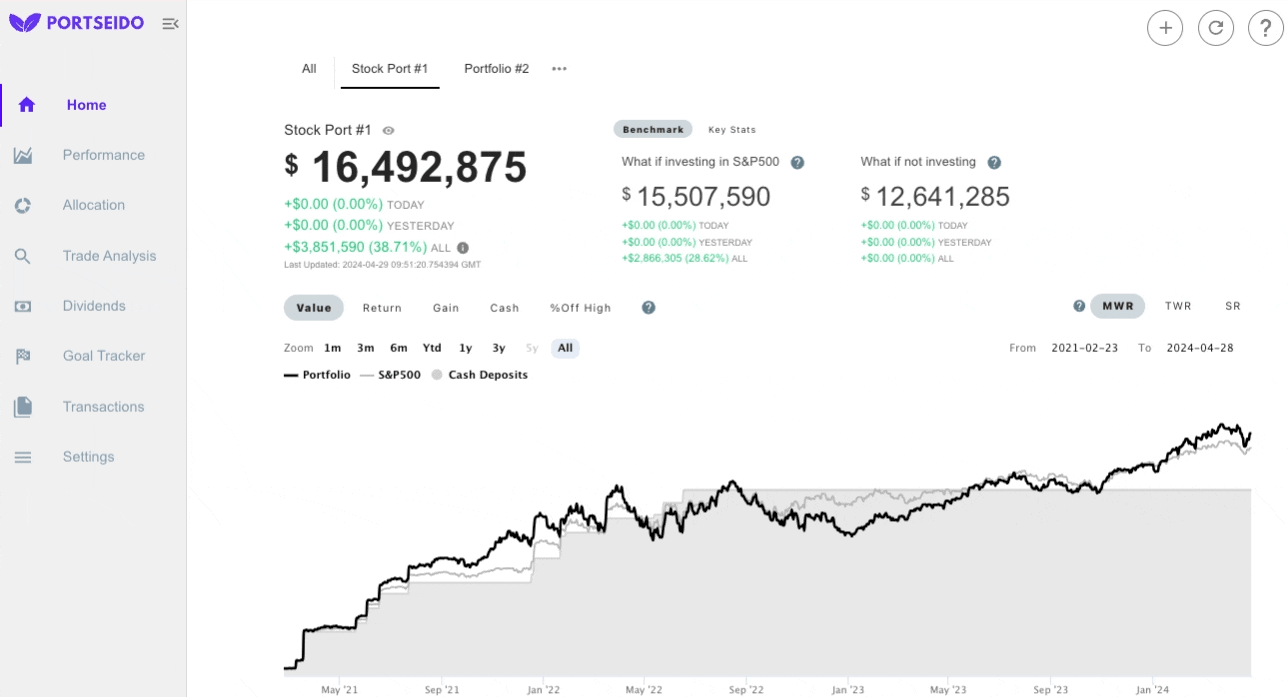Select the Allocation sidebar icon

pyautogui.click(x=27, y=205)
